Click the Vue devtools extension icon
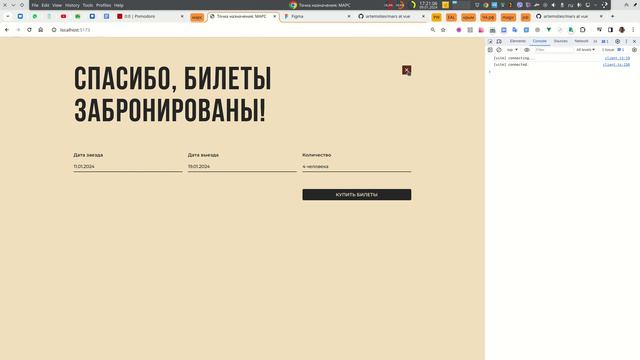640x360 pixels. click(549, 30)
